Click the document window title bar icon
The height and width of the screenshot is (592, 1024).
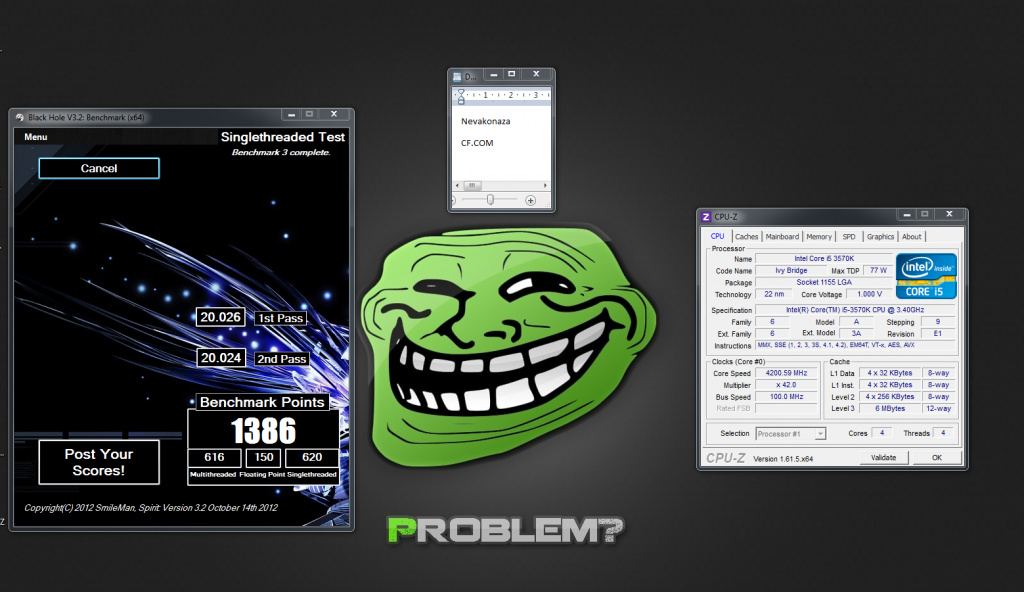(457, 76)
